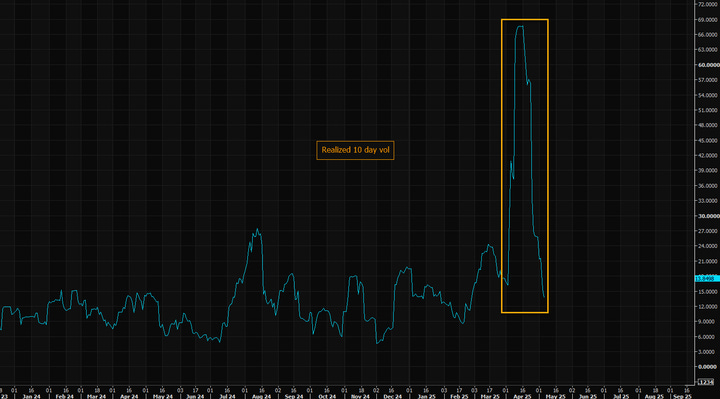Screen dimensions: 720x399
Task: Click the Dec 24 month label
Action: point(392,396)
